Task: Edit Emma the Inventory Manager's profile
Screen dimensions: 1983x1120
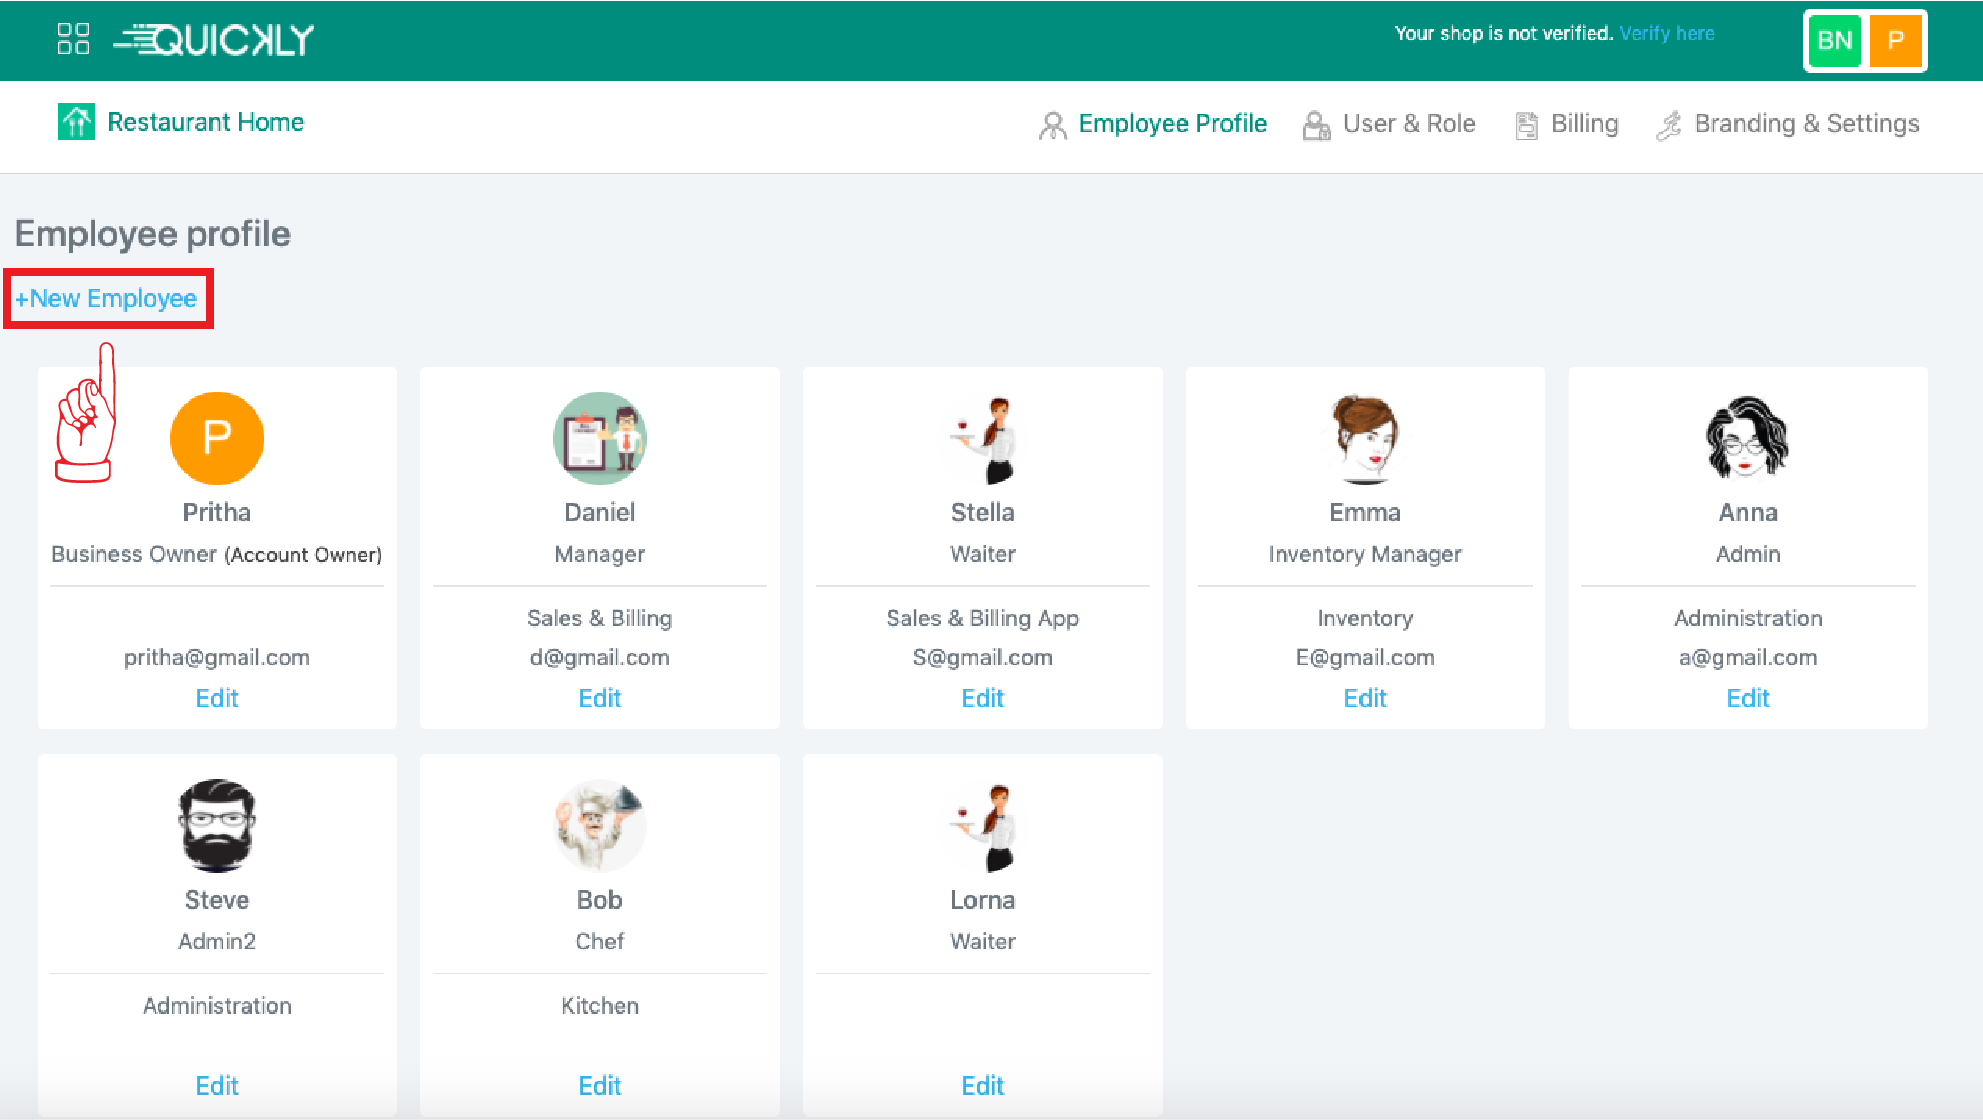Action: coord(1365,697)
